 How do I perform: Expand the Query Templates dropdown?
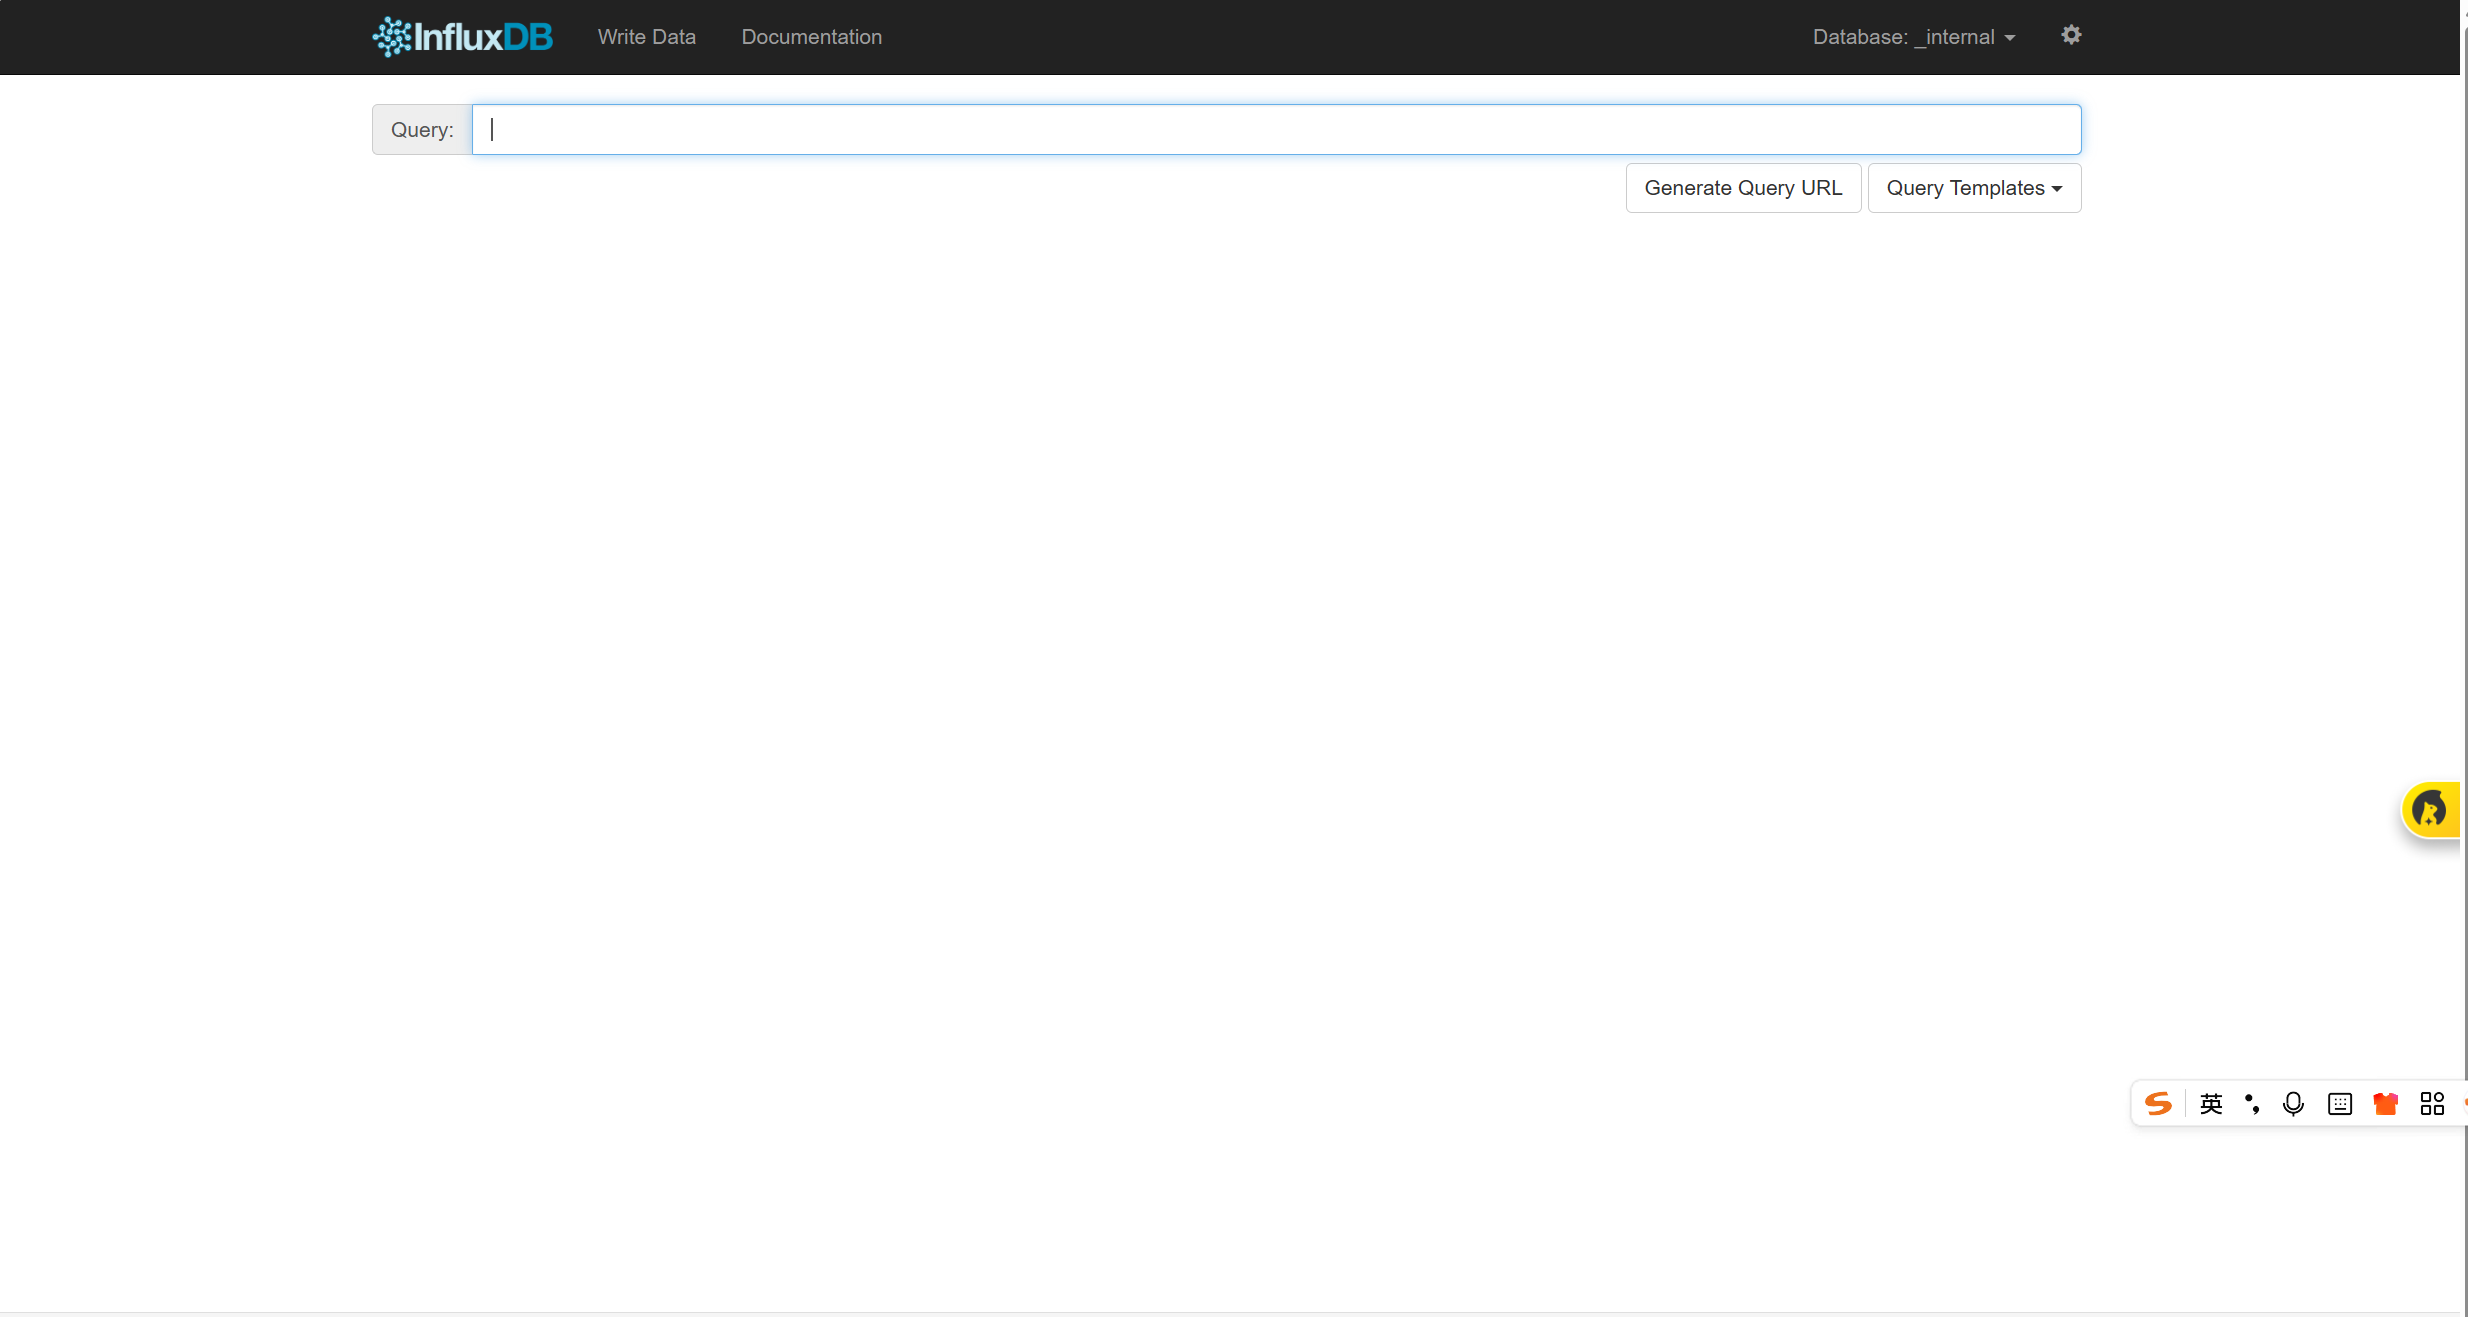[1974, 188]
